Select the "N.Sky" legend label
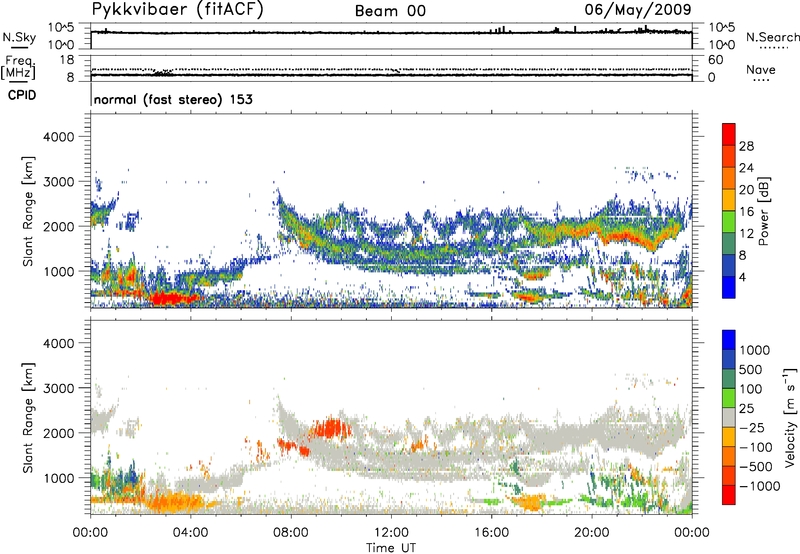This screenshot has height=554, width=800. [x=19, y=38]
